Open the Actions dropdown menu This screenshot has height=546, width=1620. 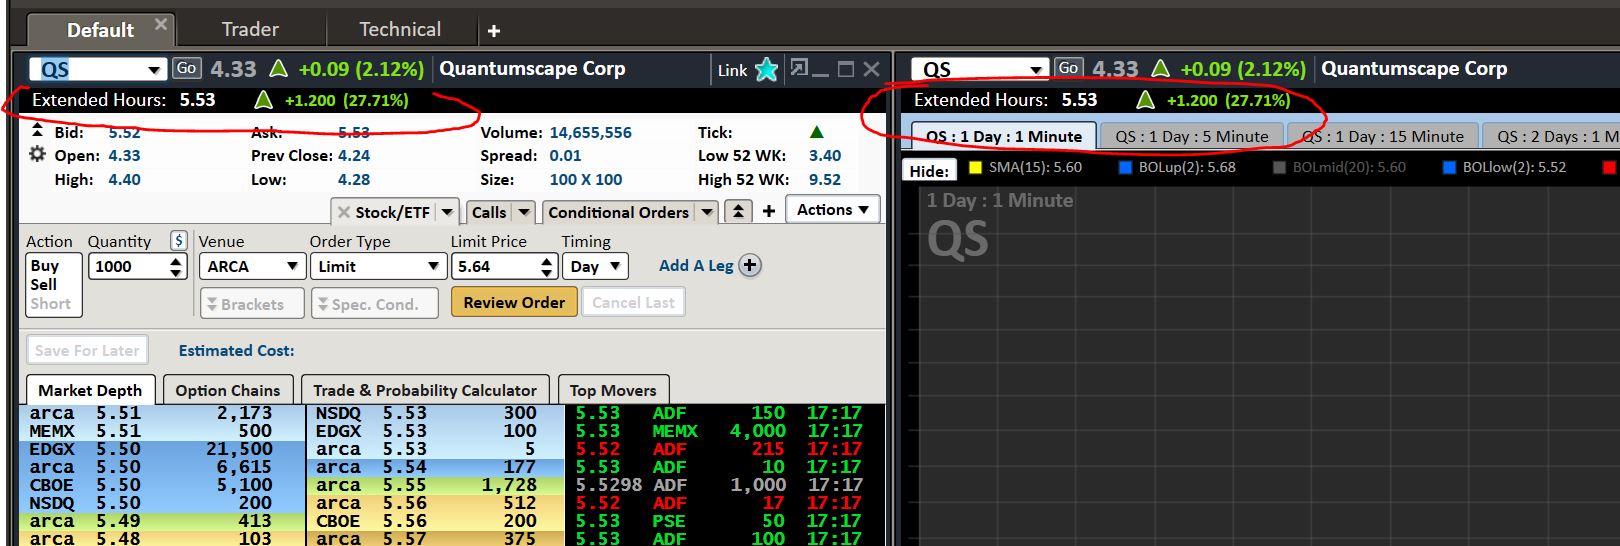(x=833, y=209)
